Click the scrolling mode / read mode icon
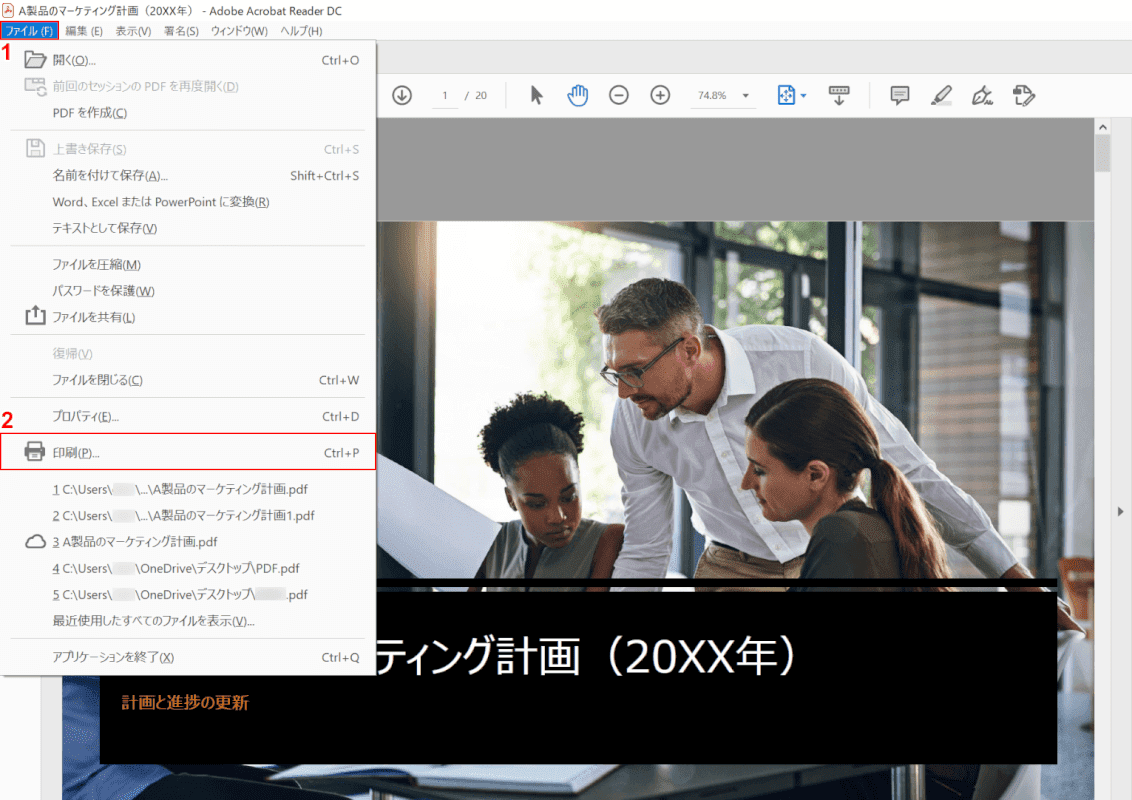The image size is (1132, 800). [x=839, y=95]
